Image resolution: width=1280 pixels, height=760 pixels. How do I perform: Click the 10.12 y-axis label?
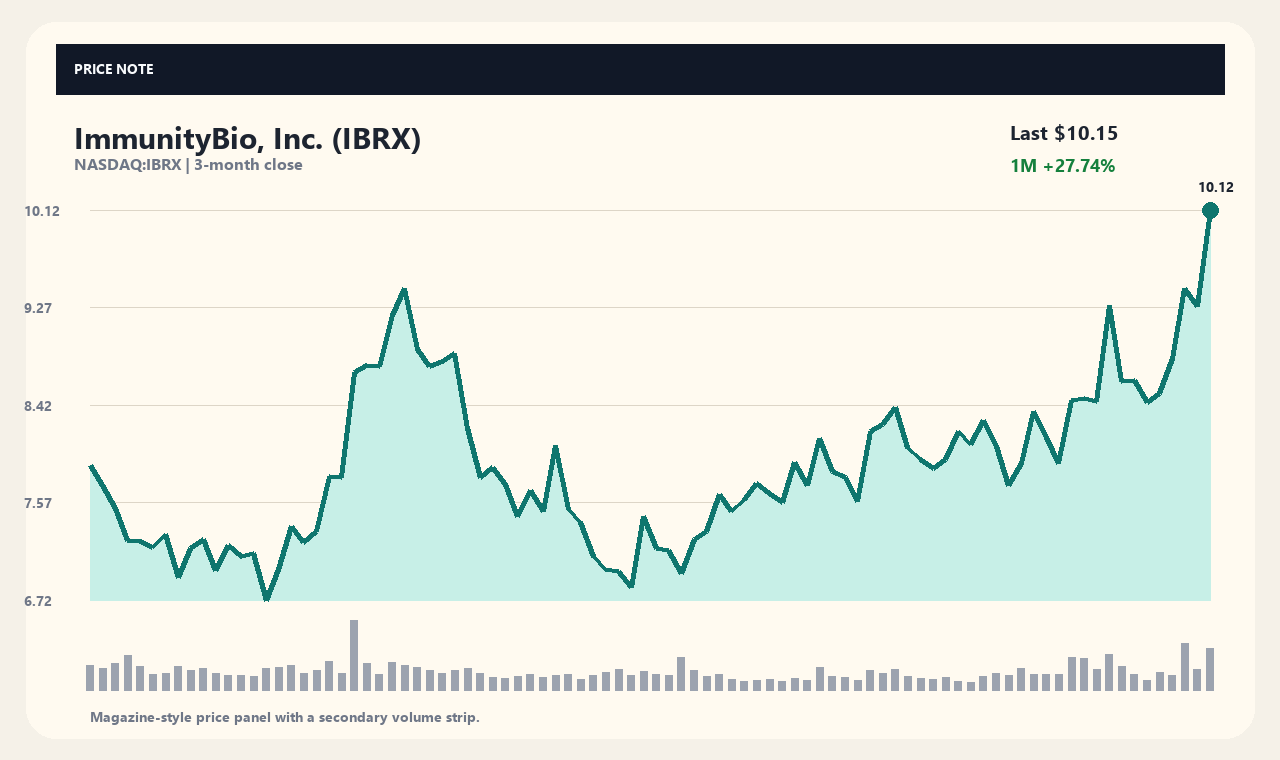(x=43, y=211)
